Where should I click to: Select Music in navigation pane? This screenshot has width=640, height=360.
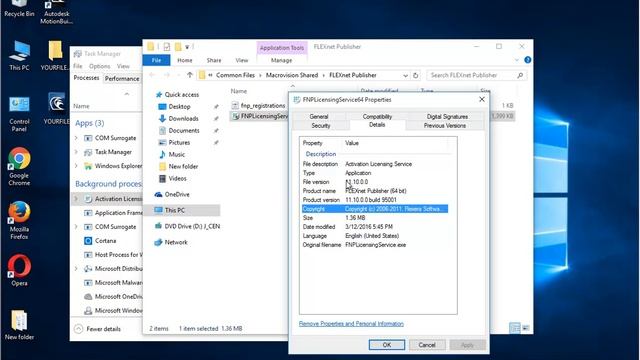pos(176,154)
